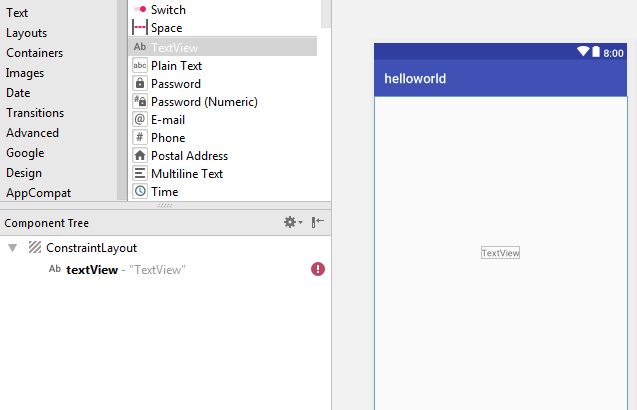637x410 pixels.
Task: Open the Layouts palette category
Action: (x=26, y=33)
